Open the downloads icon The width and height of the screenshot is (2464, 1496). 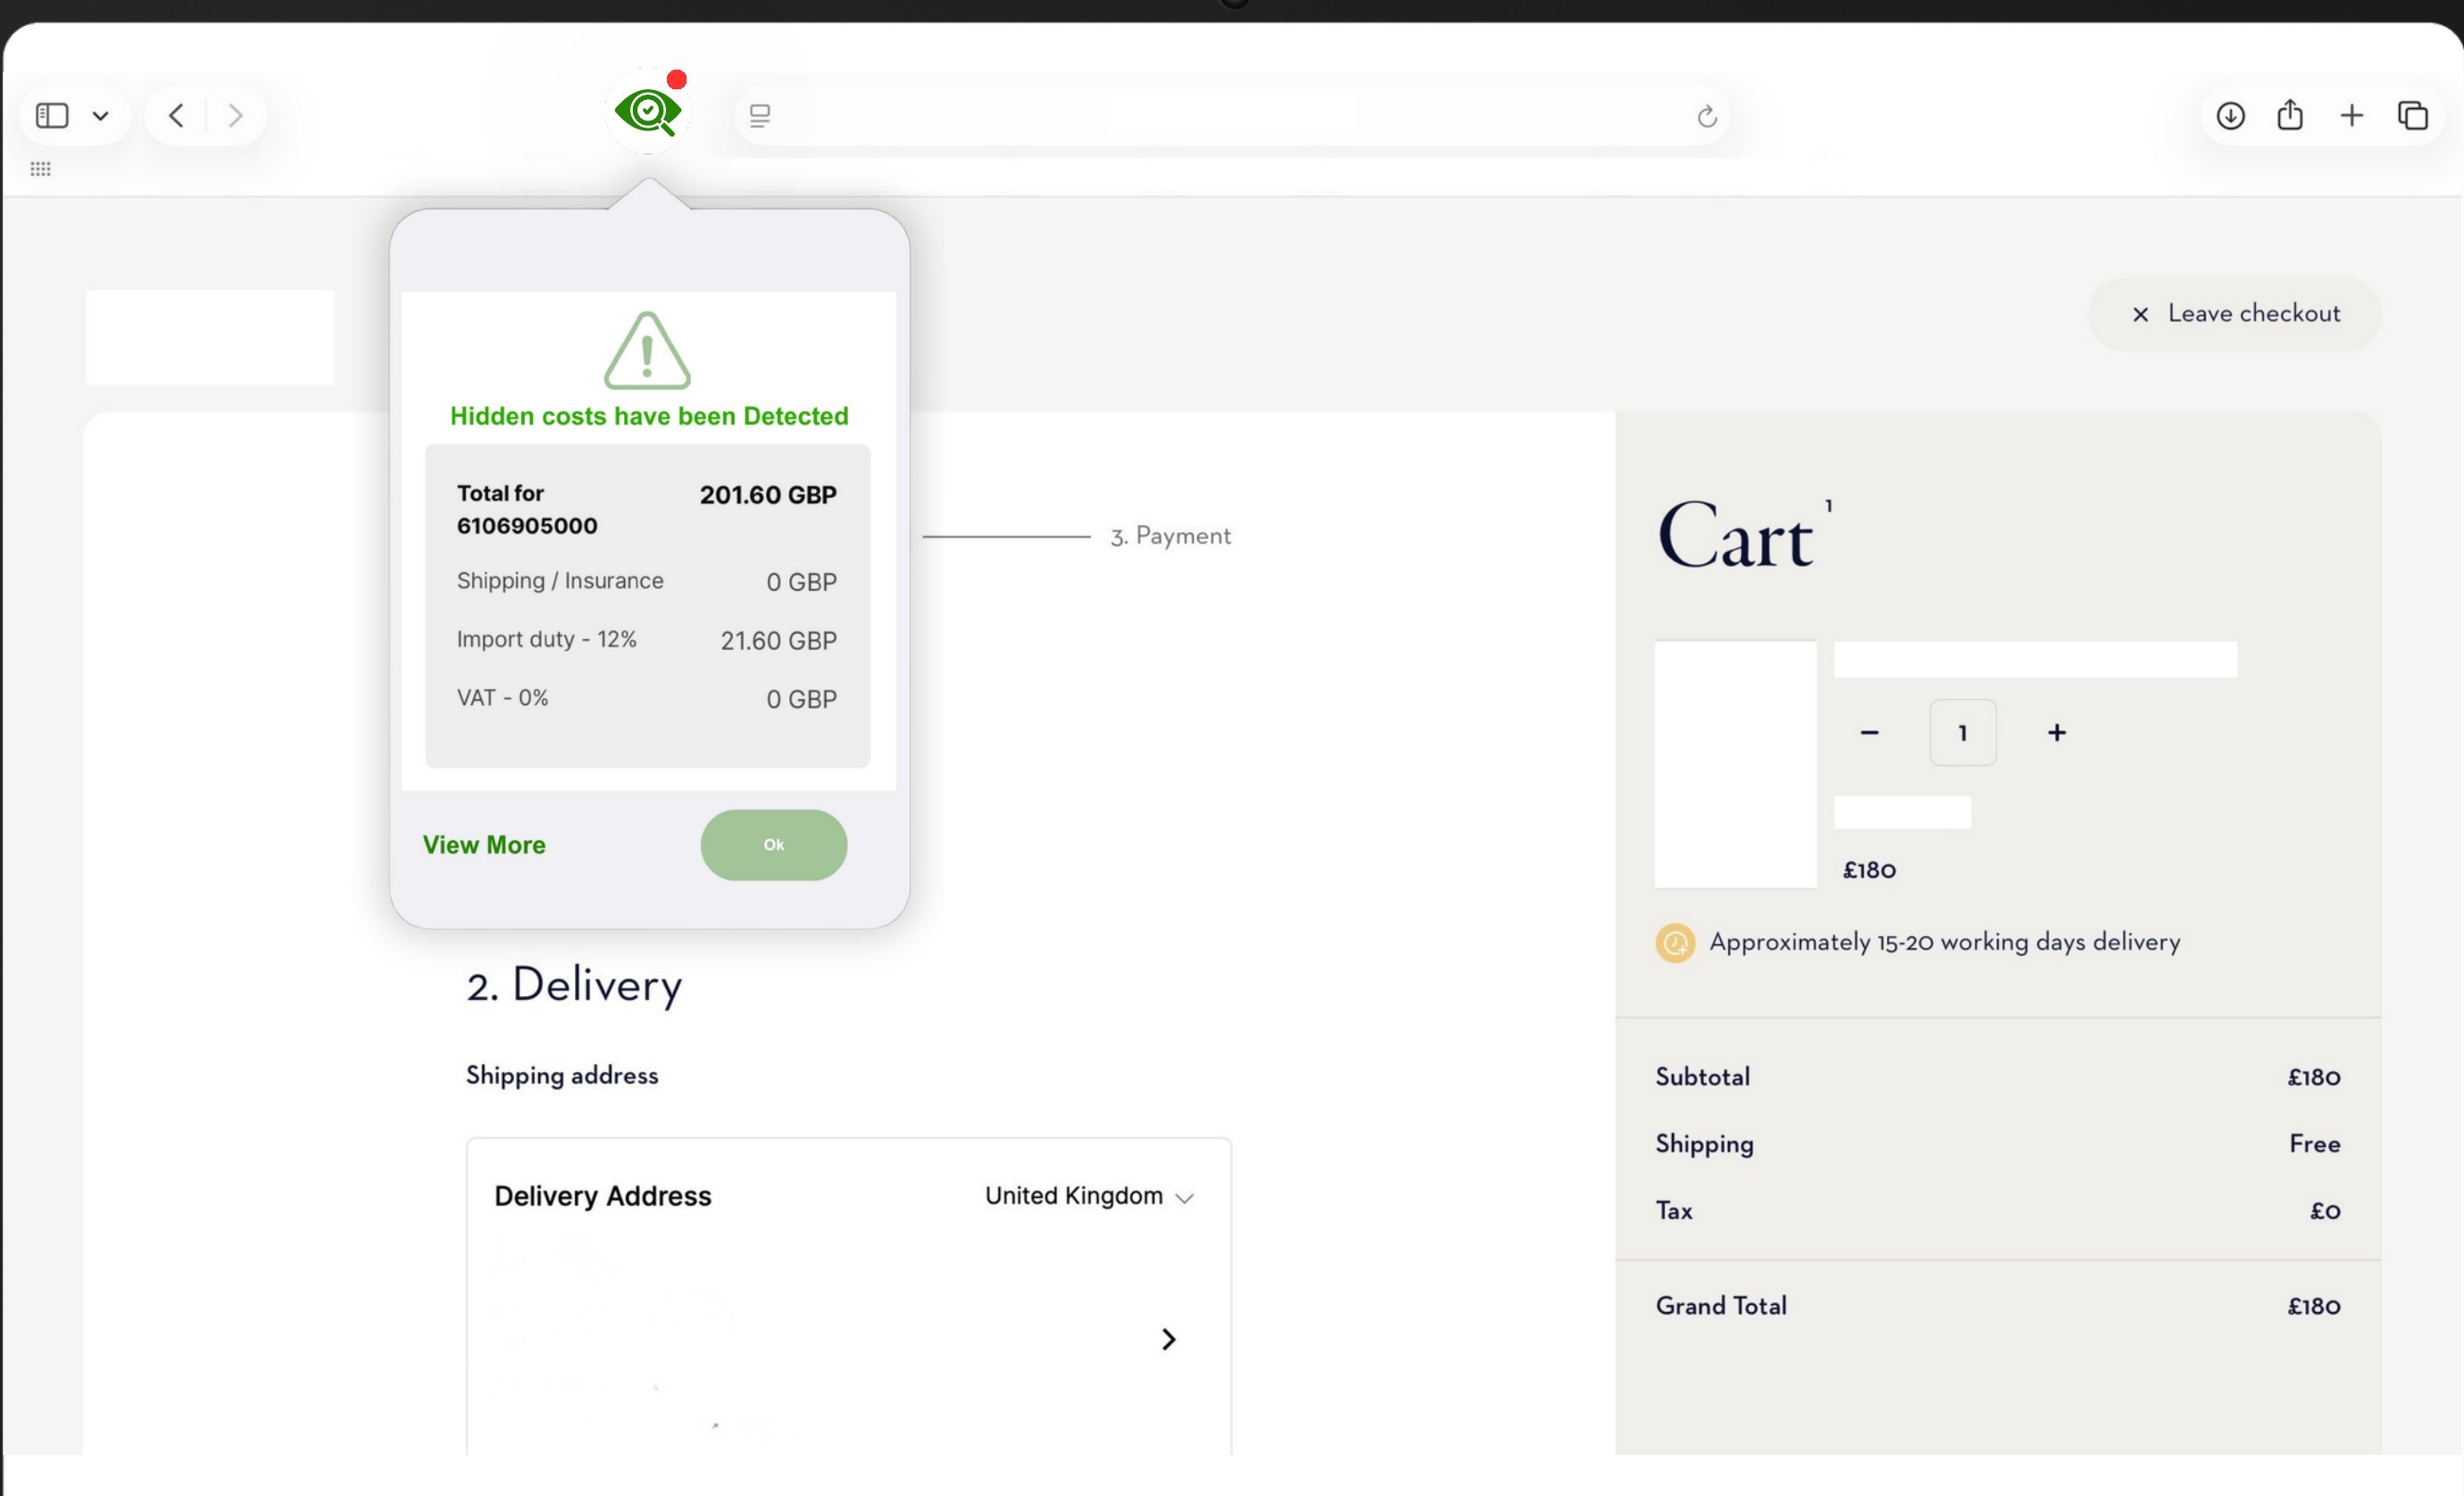2230,116
